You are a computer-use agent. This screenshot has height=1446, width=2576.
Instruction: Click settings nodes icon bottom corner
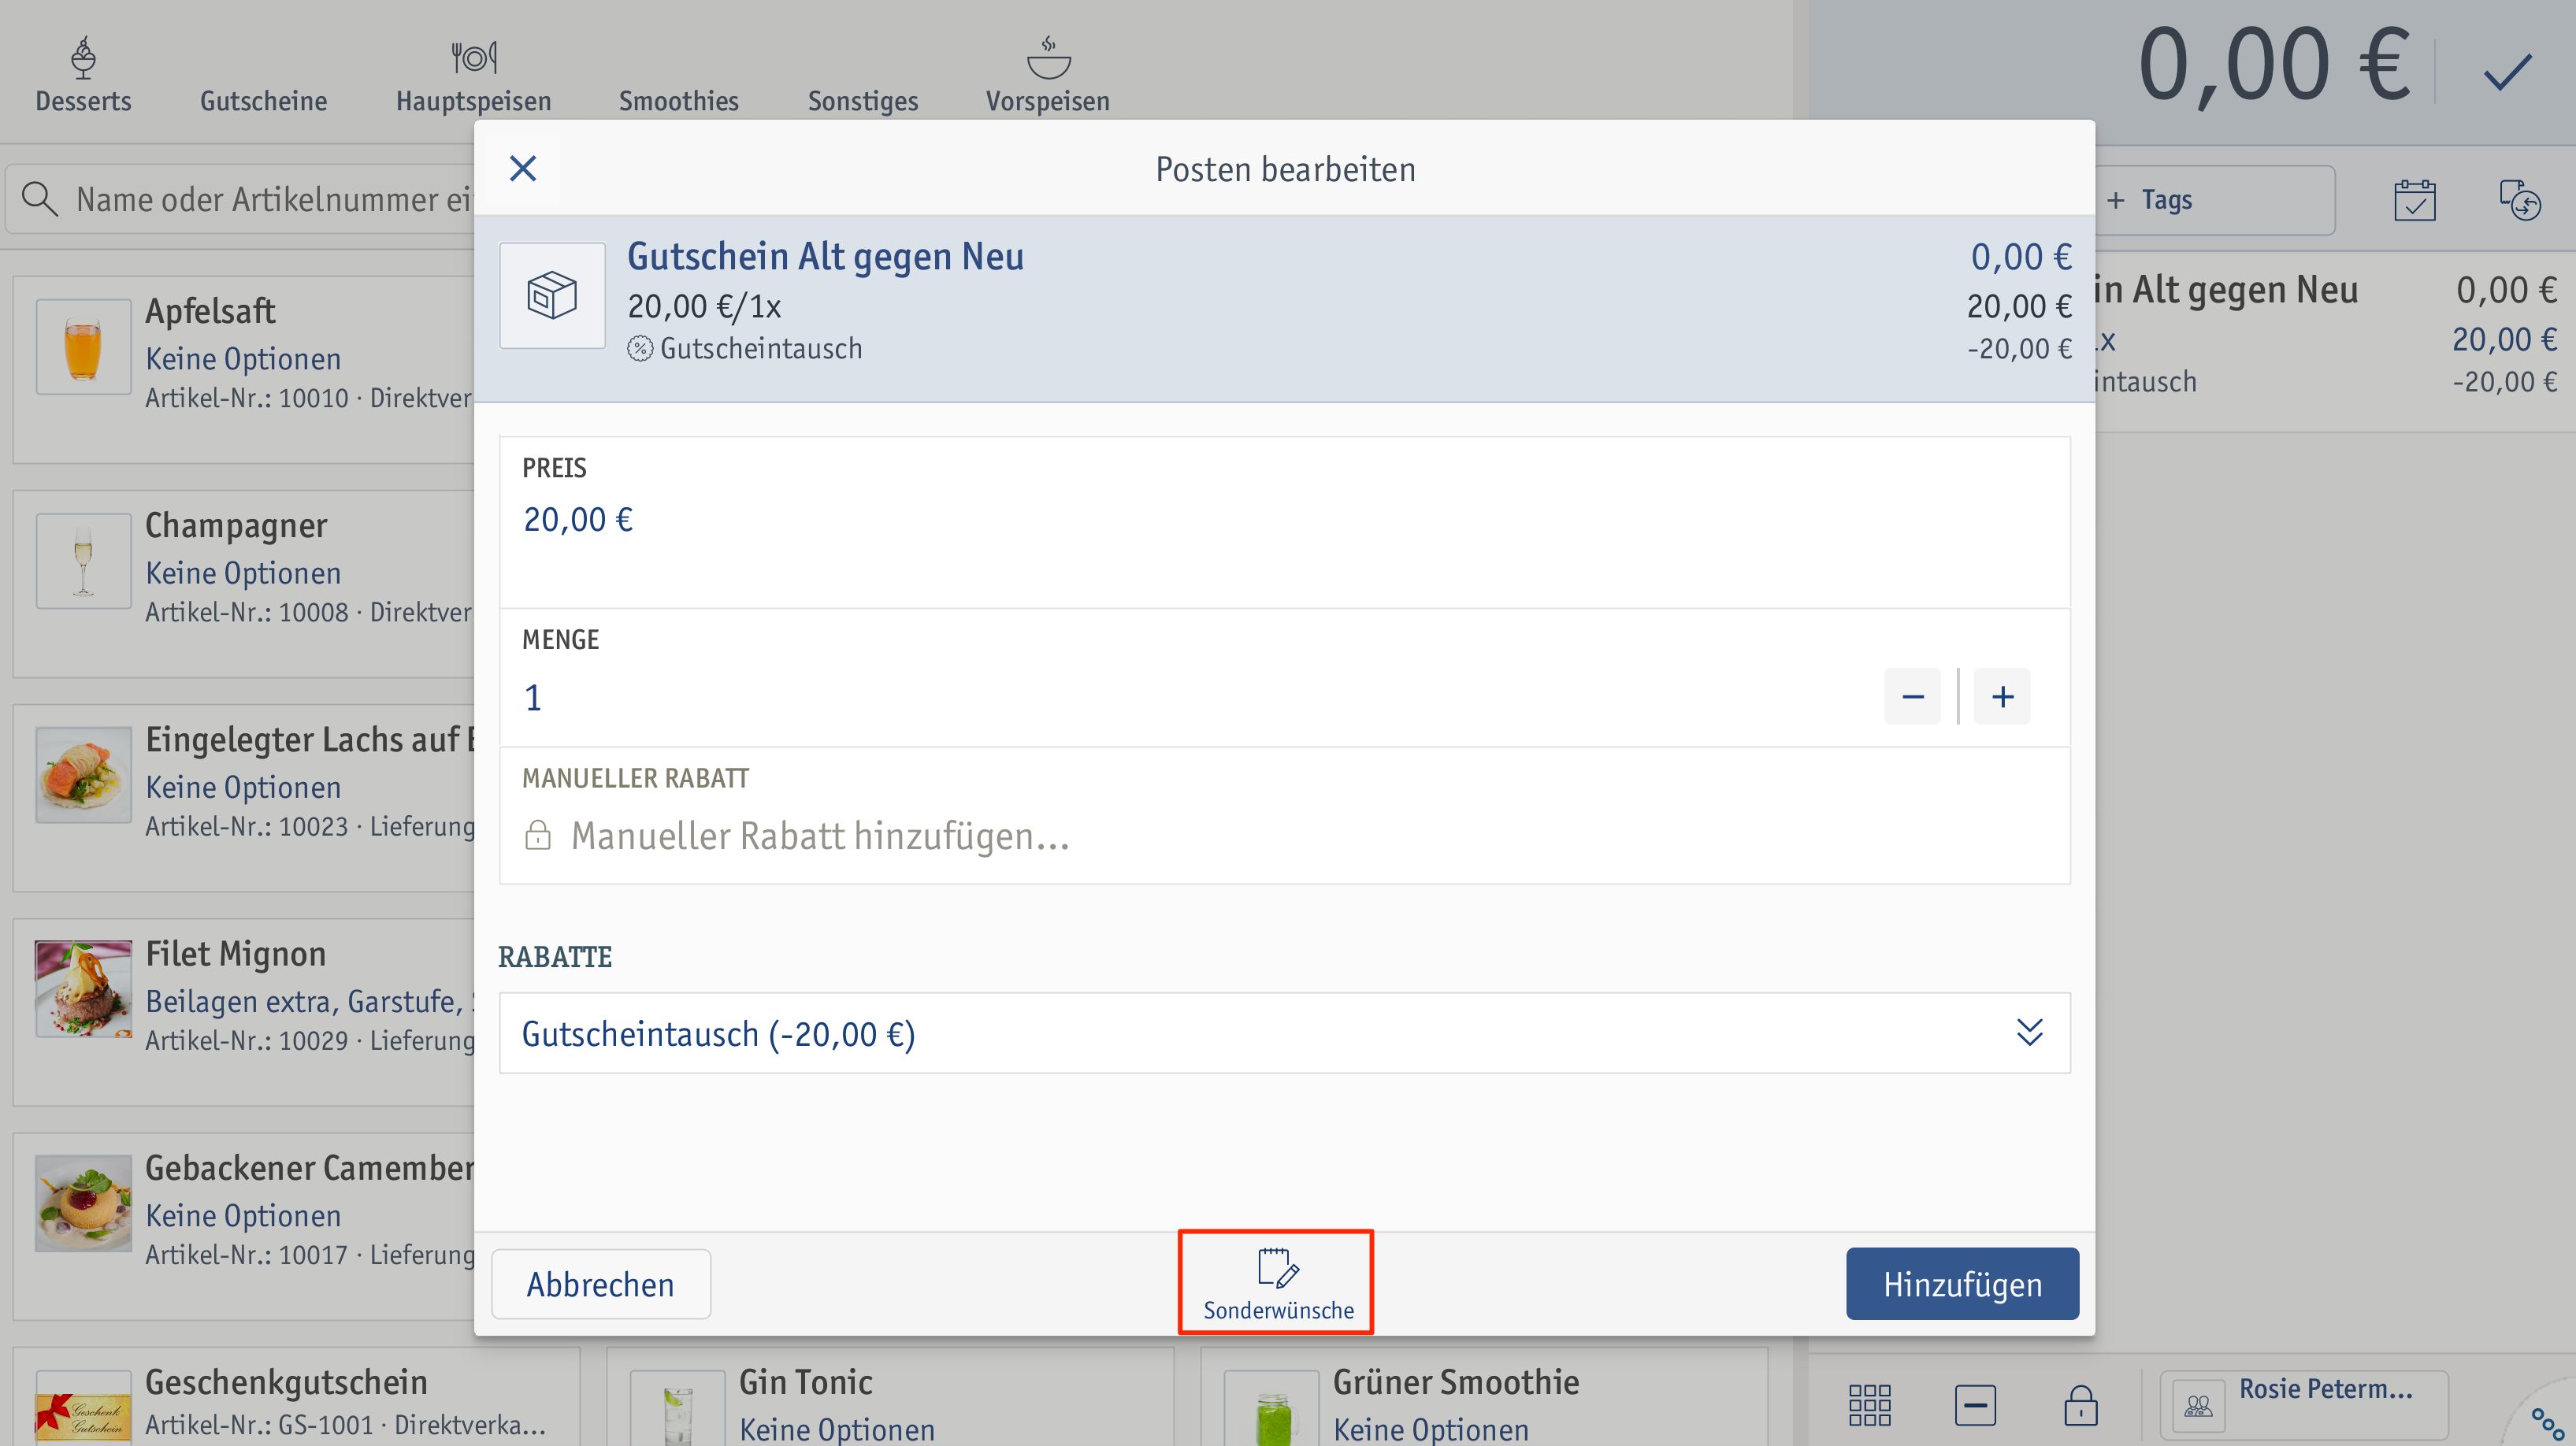[x=2546, y=1423]
